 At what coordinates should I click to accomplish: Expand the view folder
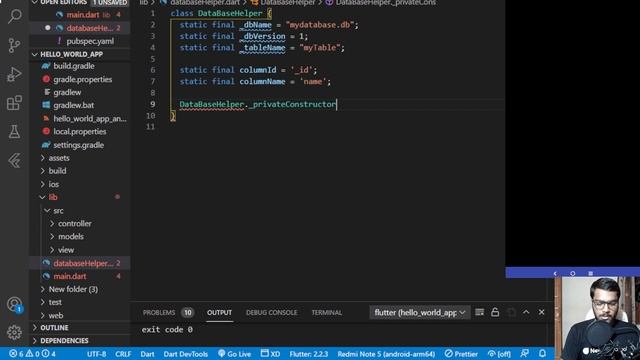click(x=66, y=250)
